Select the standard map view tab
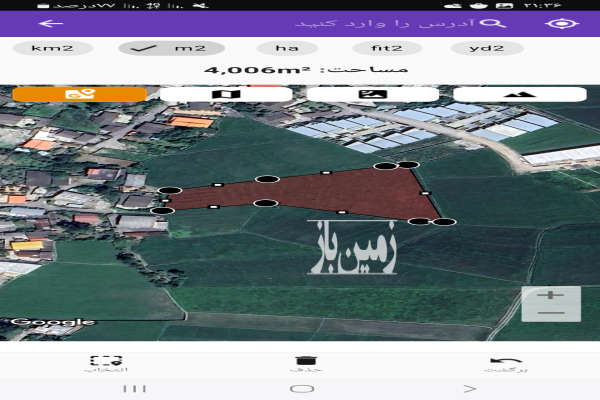 pyautogui.click(x=226, y=94)
